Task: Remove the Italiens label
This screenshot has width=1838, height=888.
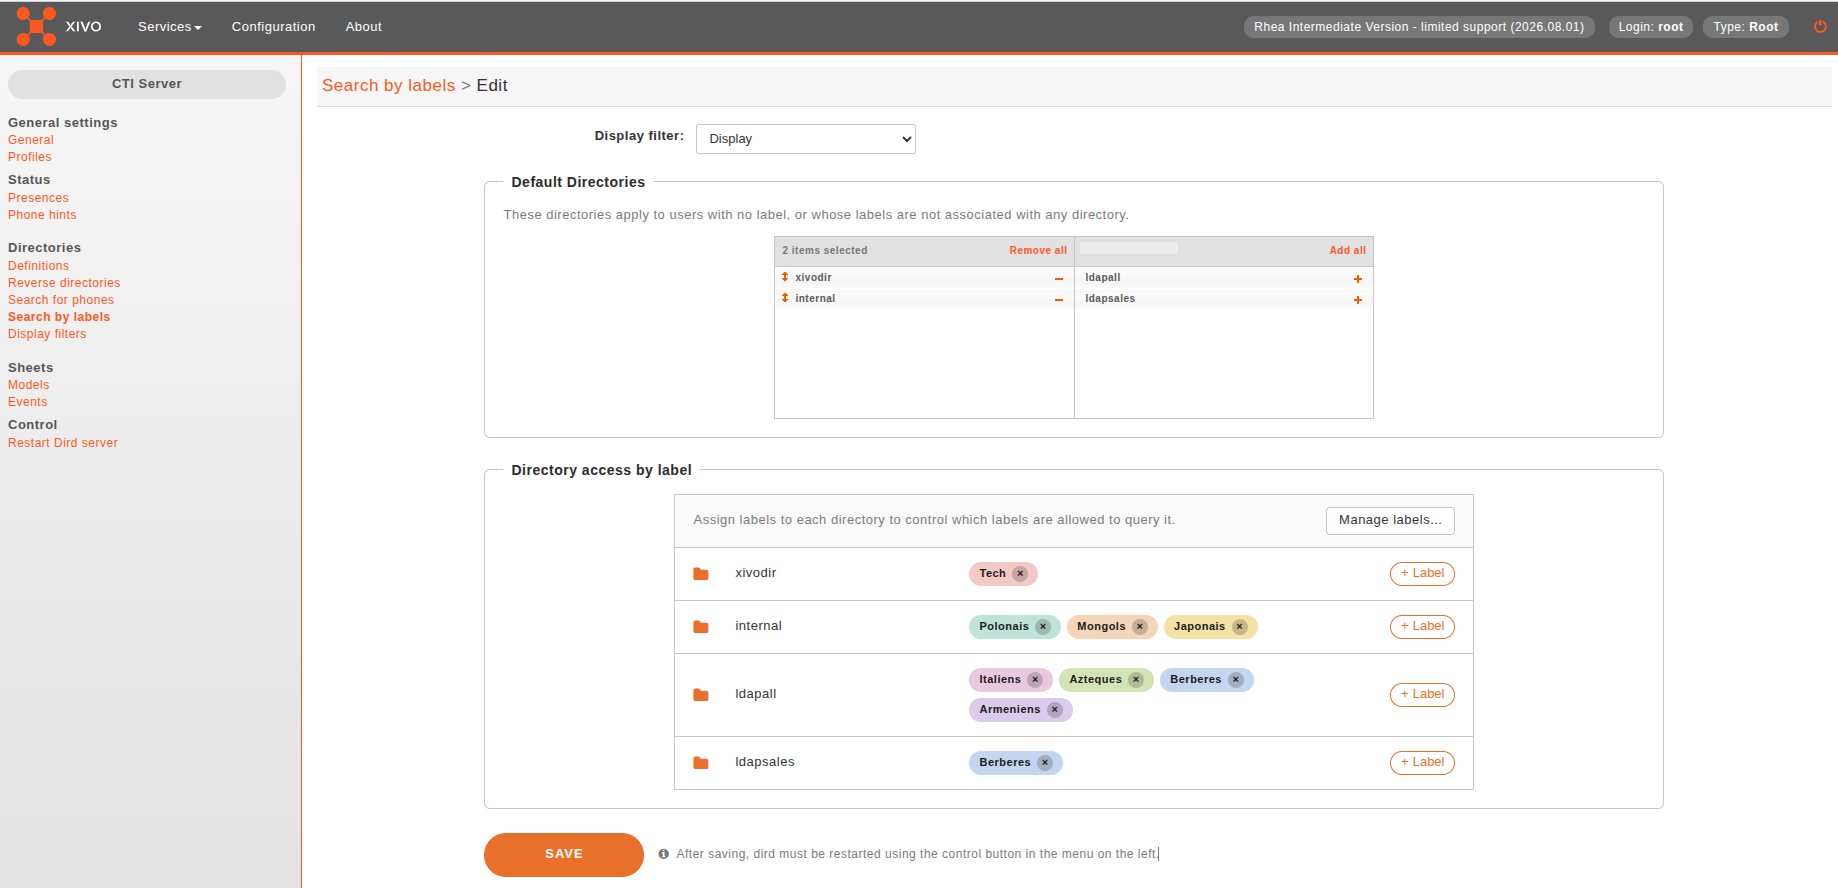Action: point(1035,680)
